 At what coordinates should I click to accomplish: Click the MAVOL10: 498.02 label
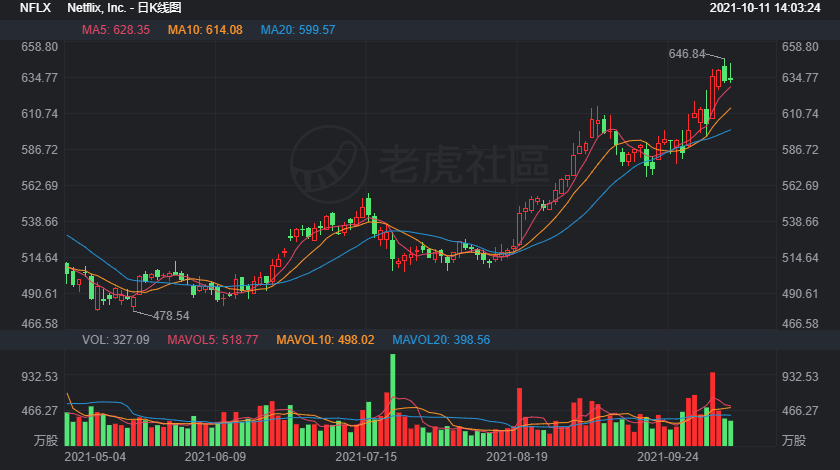click(x=325, y=340)
